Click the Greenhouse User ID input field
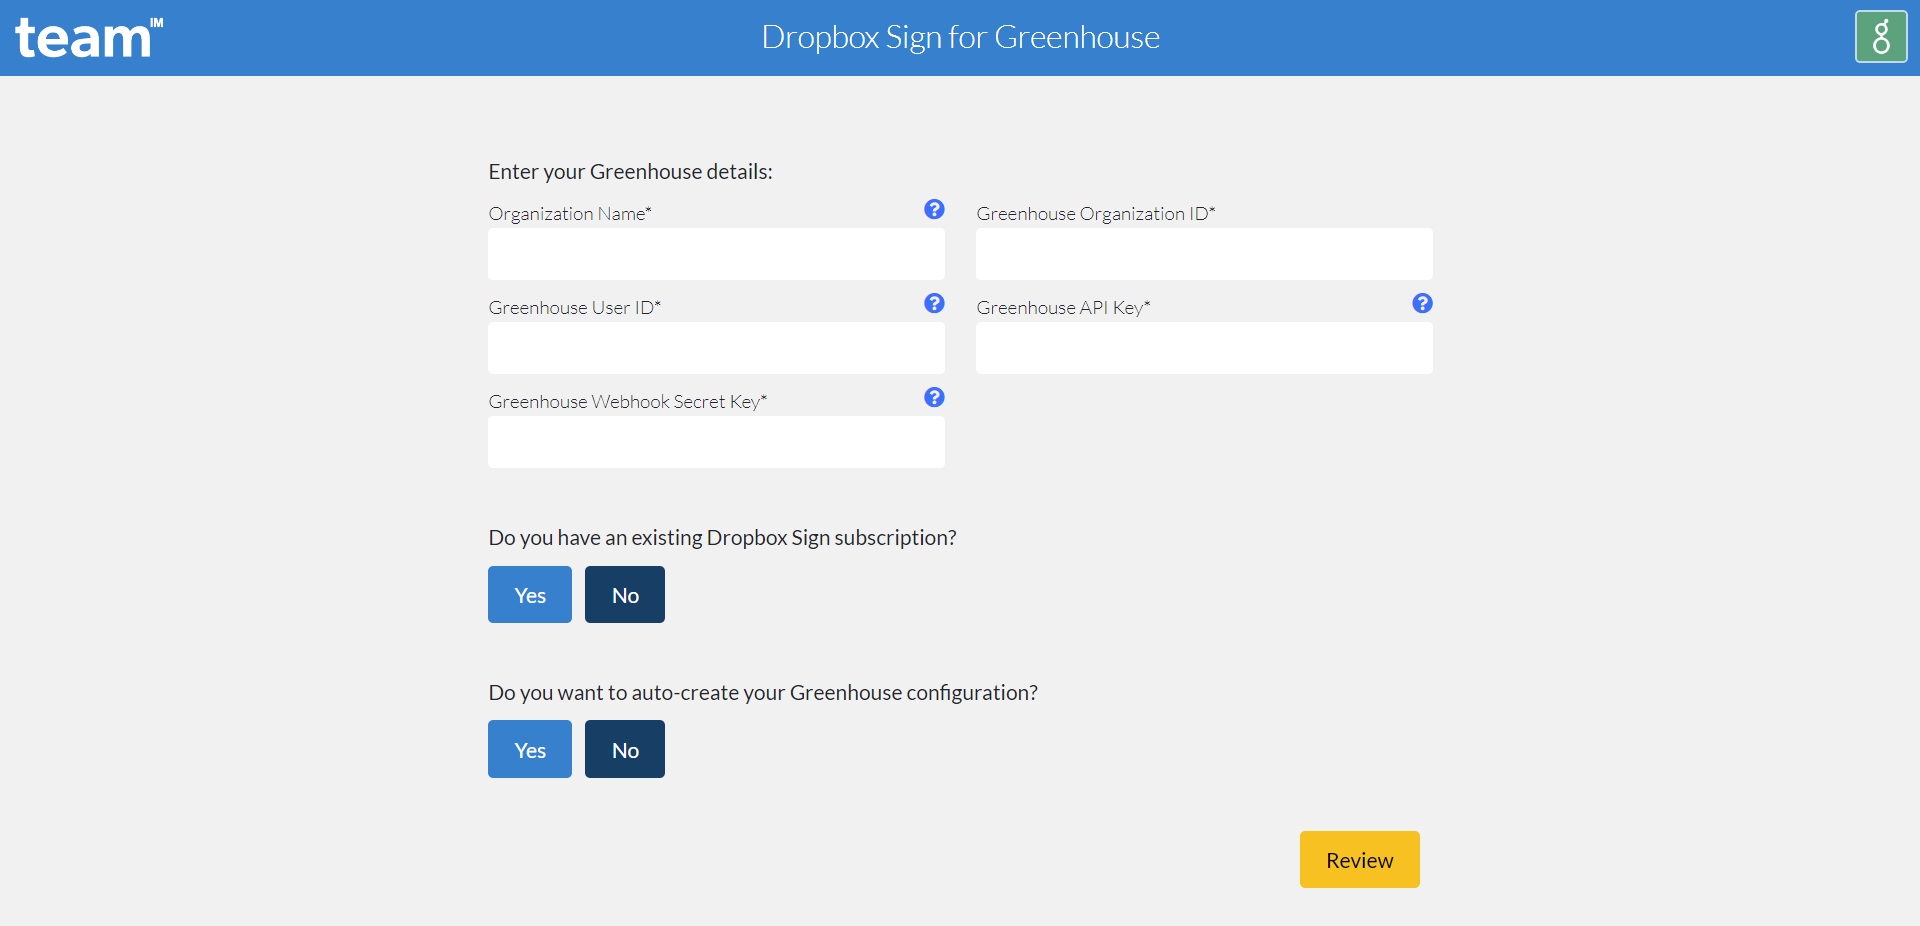The width and height of the screenshot is (1920, 926). click(x=715, y=348)
